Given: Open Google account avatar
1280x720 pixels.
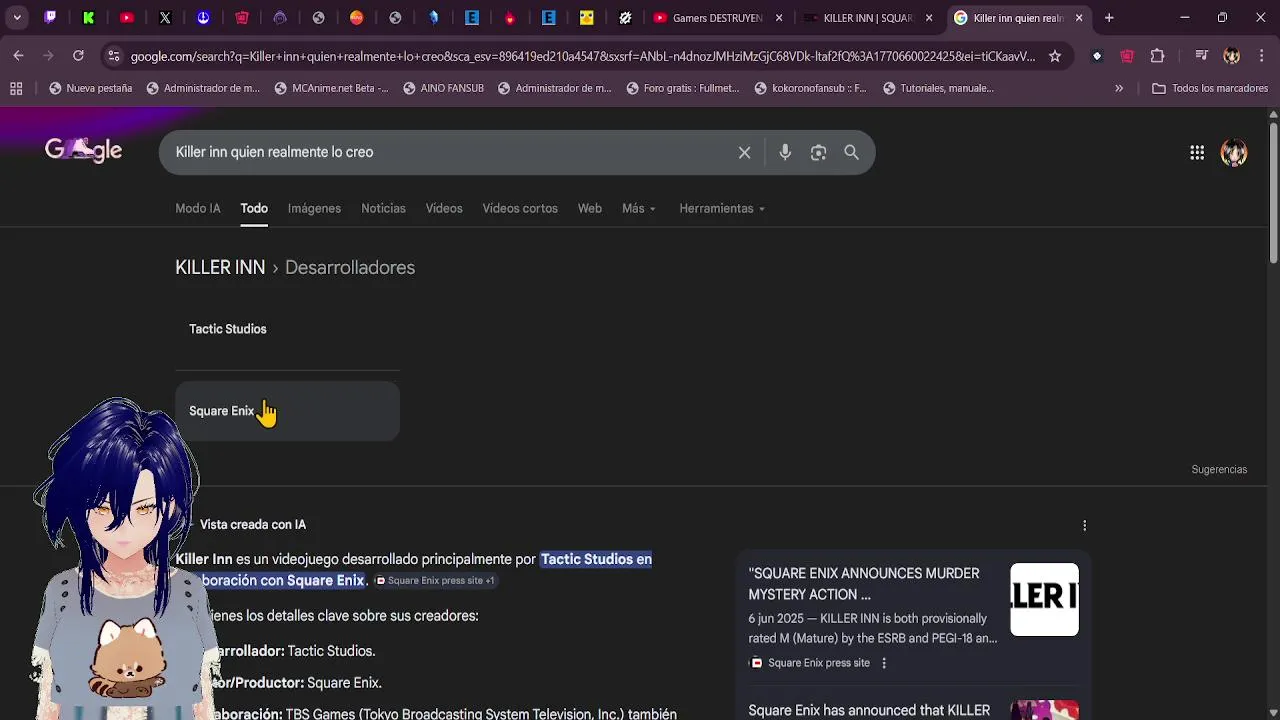Looking at the screenshot, I should (x=1234, y=152).
